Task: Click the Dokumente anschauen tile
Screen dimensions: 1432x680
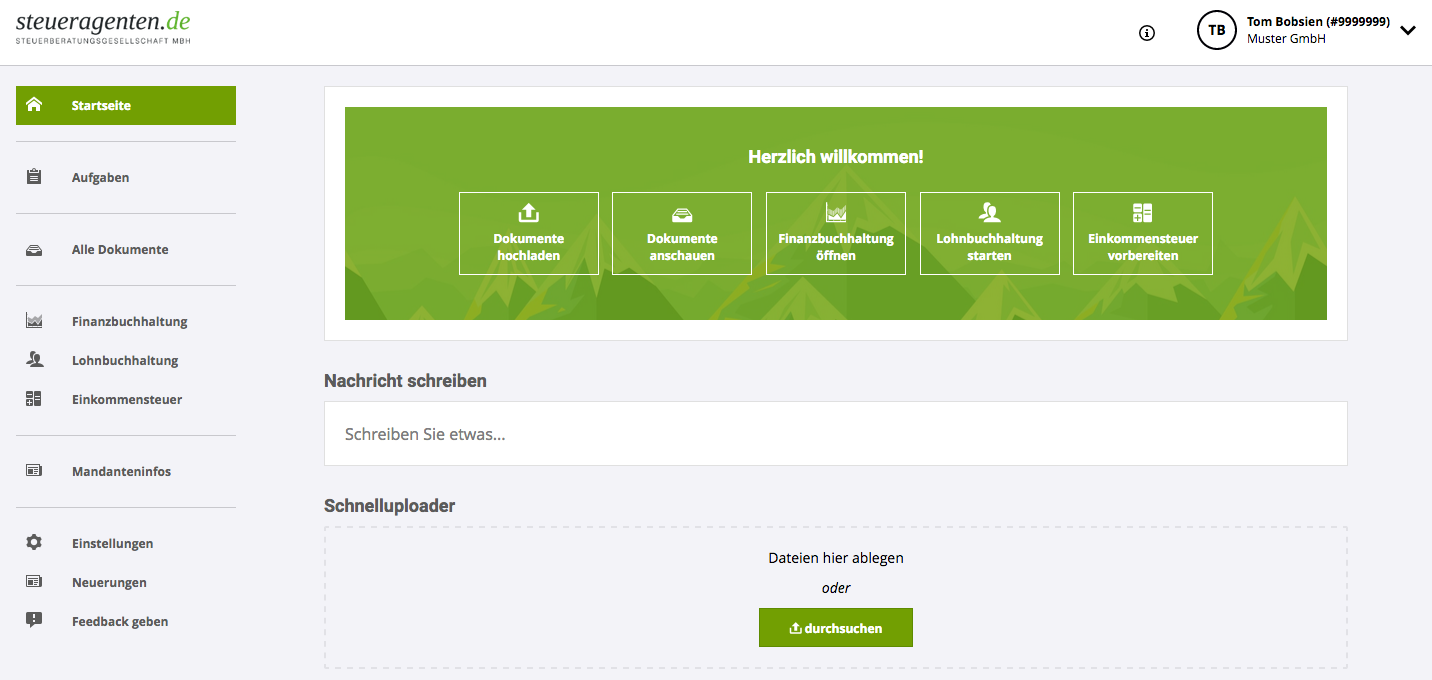Action: (x=681, y=233)
